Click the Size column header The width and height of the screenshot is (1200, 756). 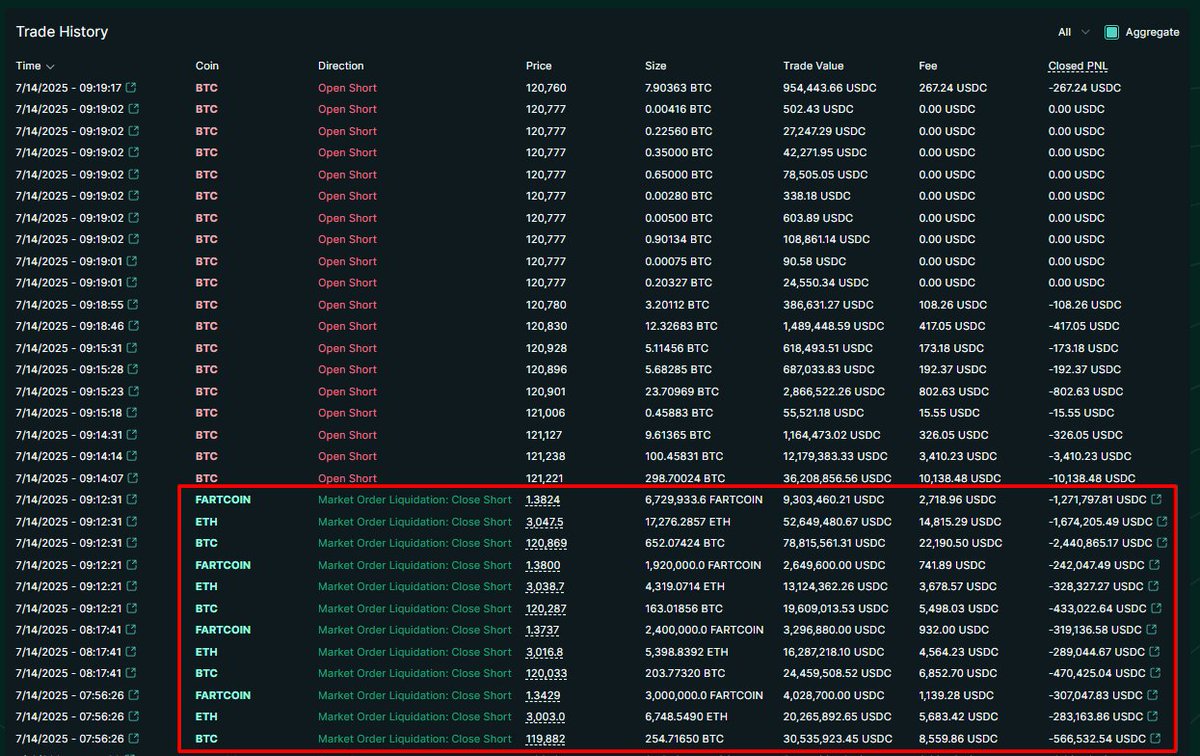point(655,66)
